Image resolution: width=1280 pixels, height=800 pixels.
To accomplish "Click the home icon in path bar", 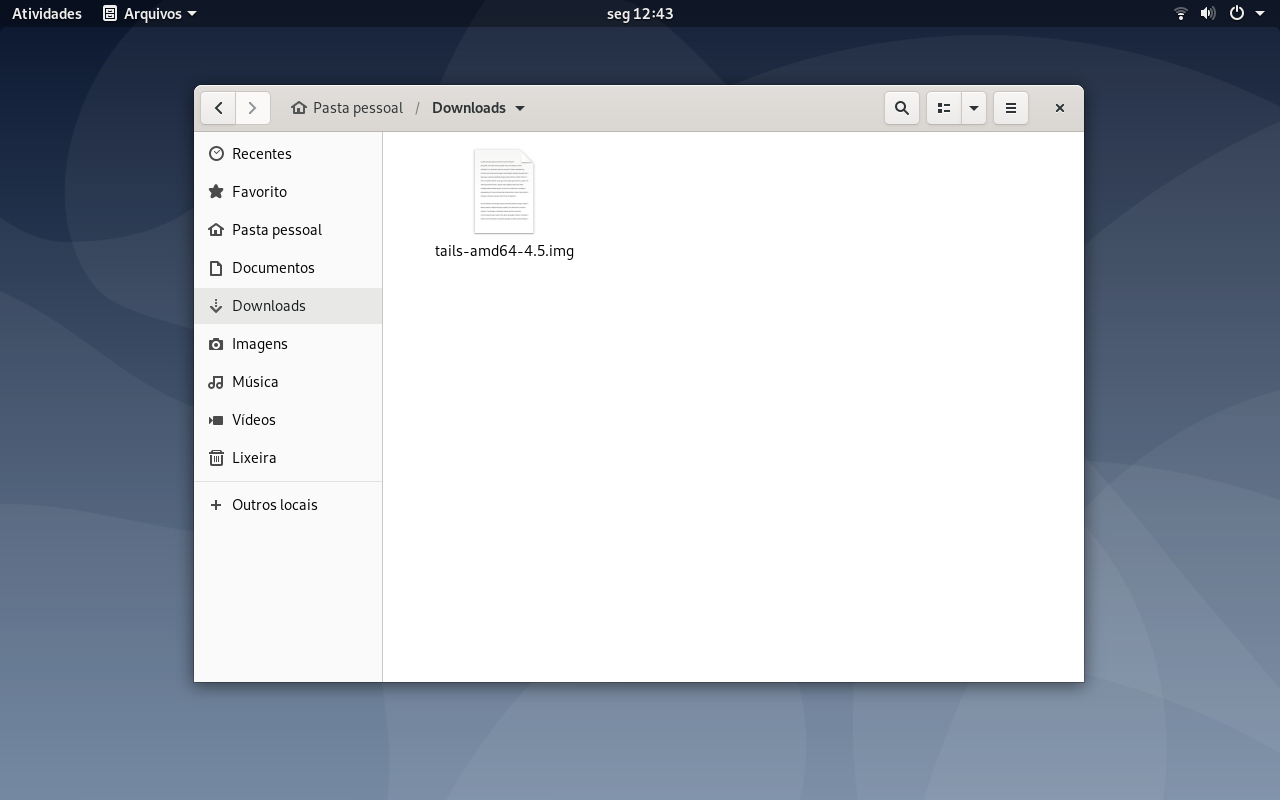I will click(x=299, y=108).
